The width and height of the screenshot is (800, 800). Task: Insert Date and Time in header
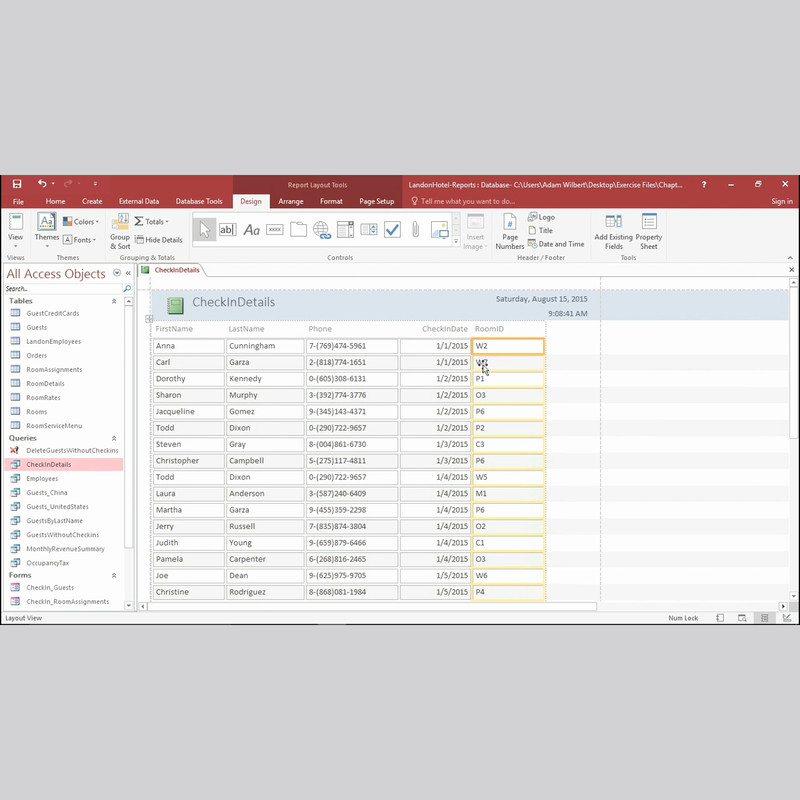[x=556, y=244]
